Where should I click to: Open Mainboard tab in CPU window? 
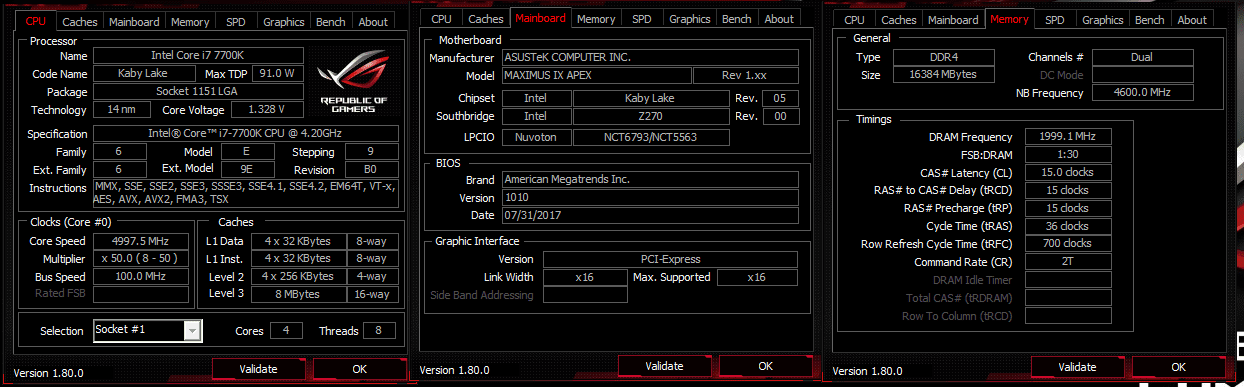134,21
